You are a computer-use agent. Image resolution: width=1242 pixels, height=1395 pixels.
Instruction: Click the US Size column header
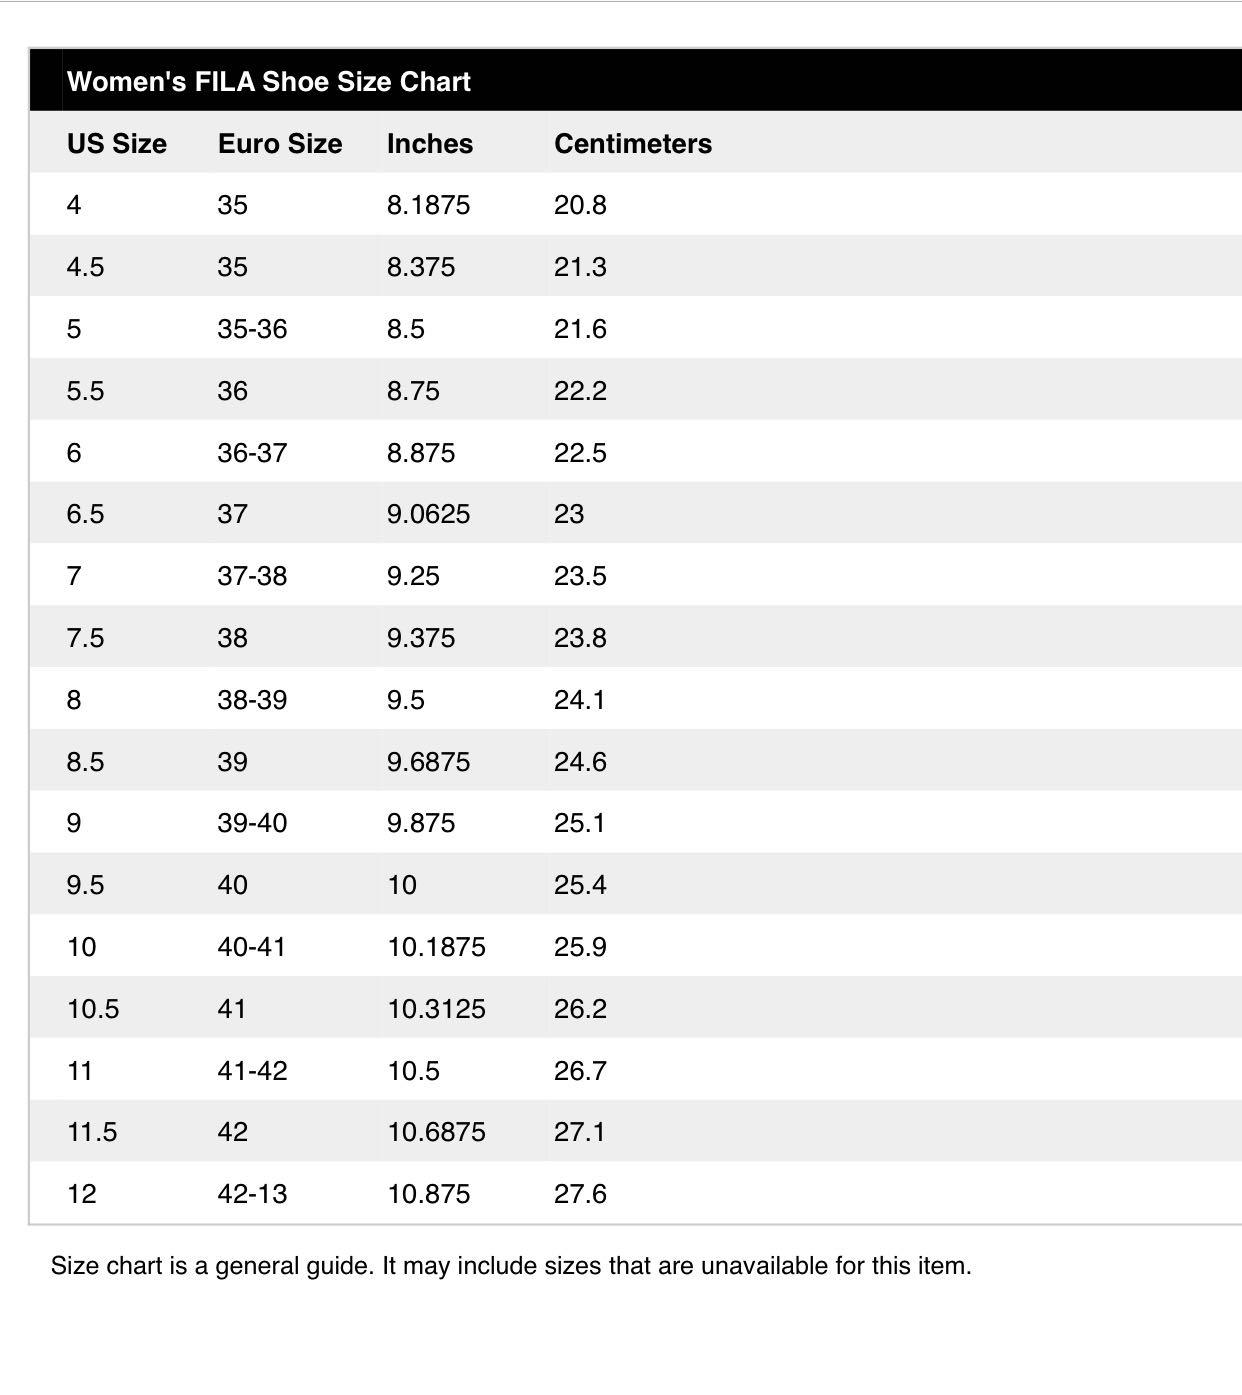(117, 143)
